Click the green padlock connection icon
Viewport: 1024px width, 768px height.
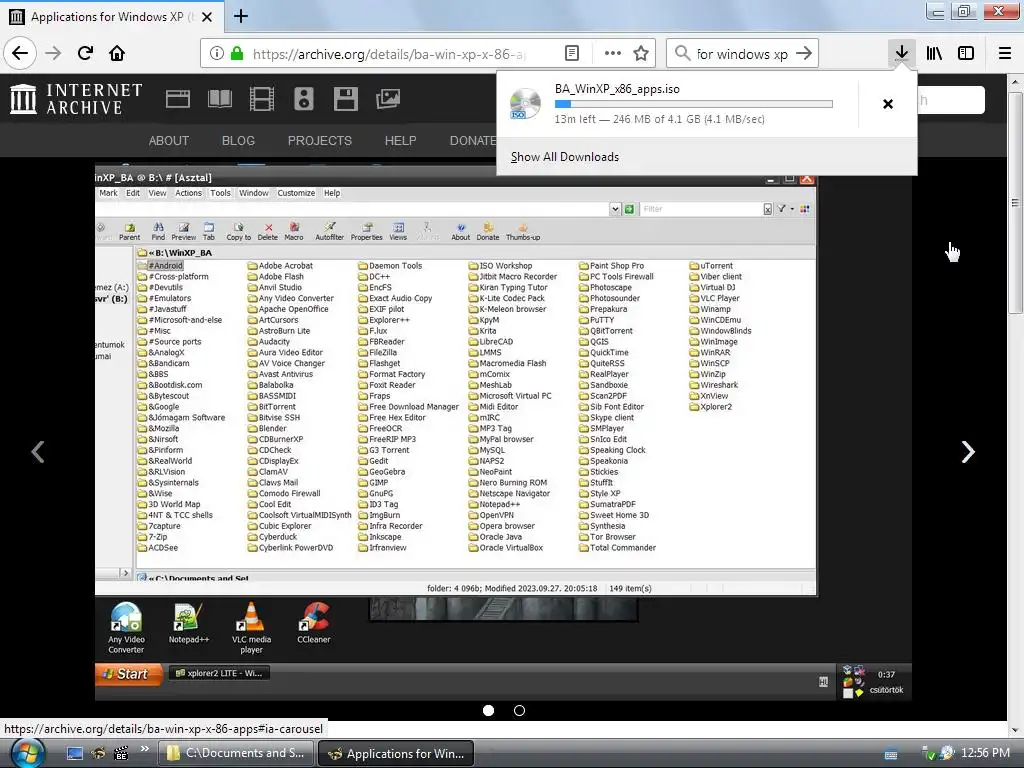click(x=237, y=54)
